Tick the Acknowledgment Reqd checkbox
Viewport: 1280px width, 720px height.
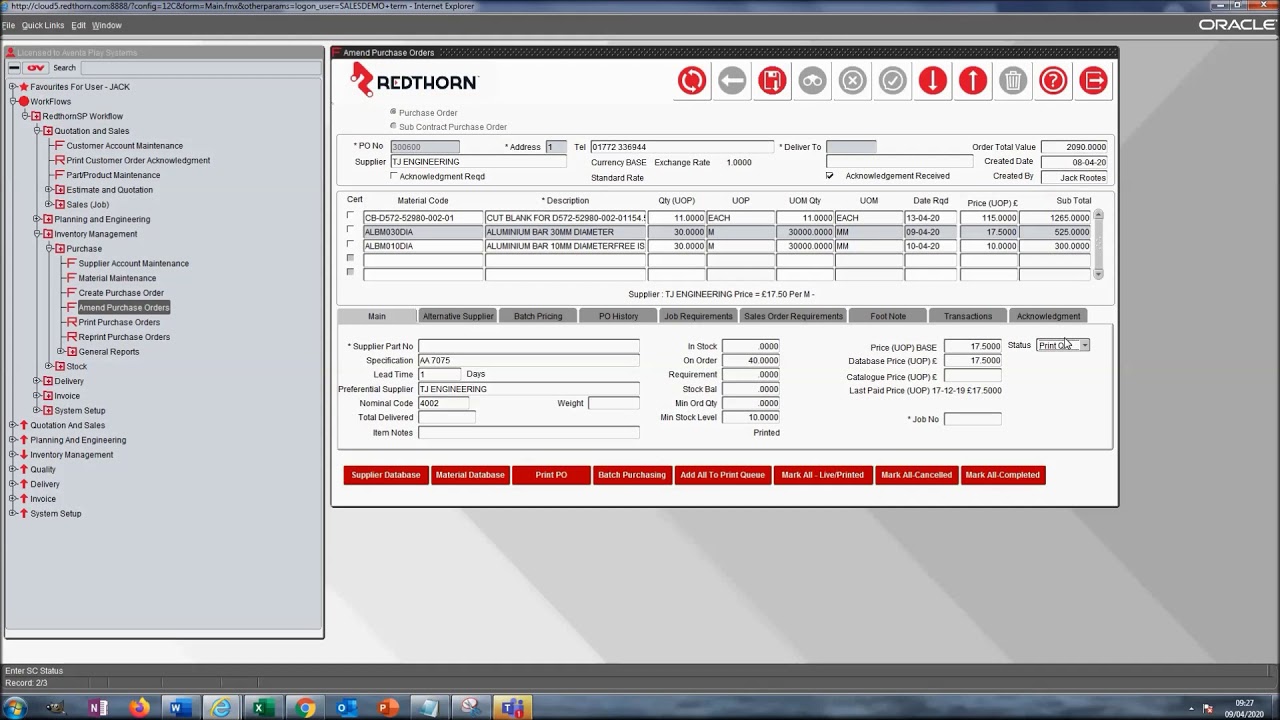coord(394,176)
